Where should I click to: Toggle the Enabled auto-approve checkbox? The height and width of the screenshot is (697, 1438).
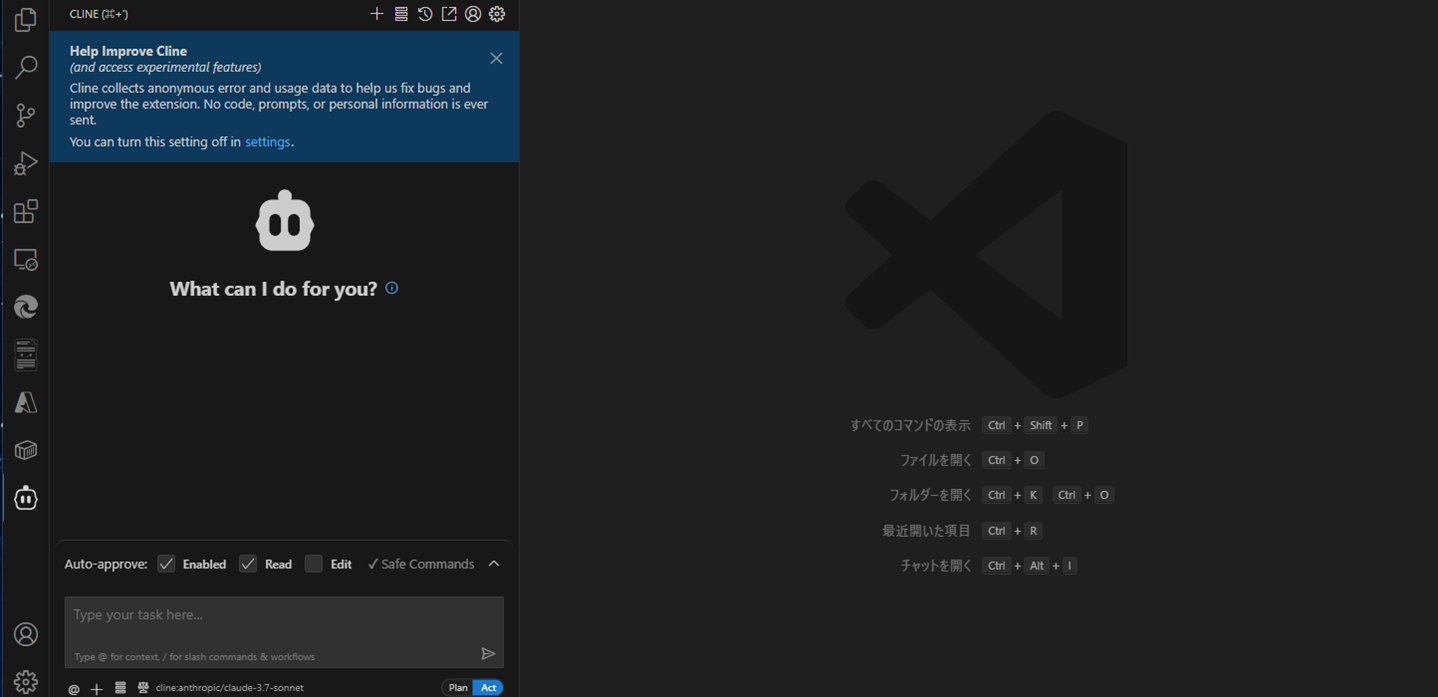tap(166, 564)
